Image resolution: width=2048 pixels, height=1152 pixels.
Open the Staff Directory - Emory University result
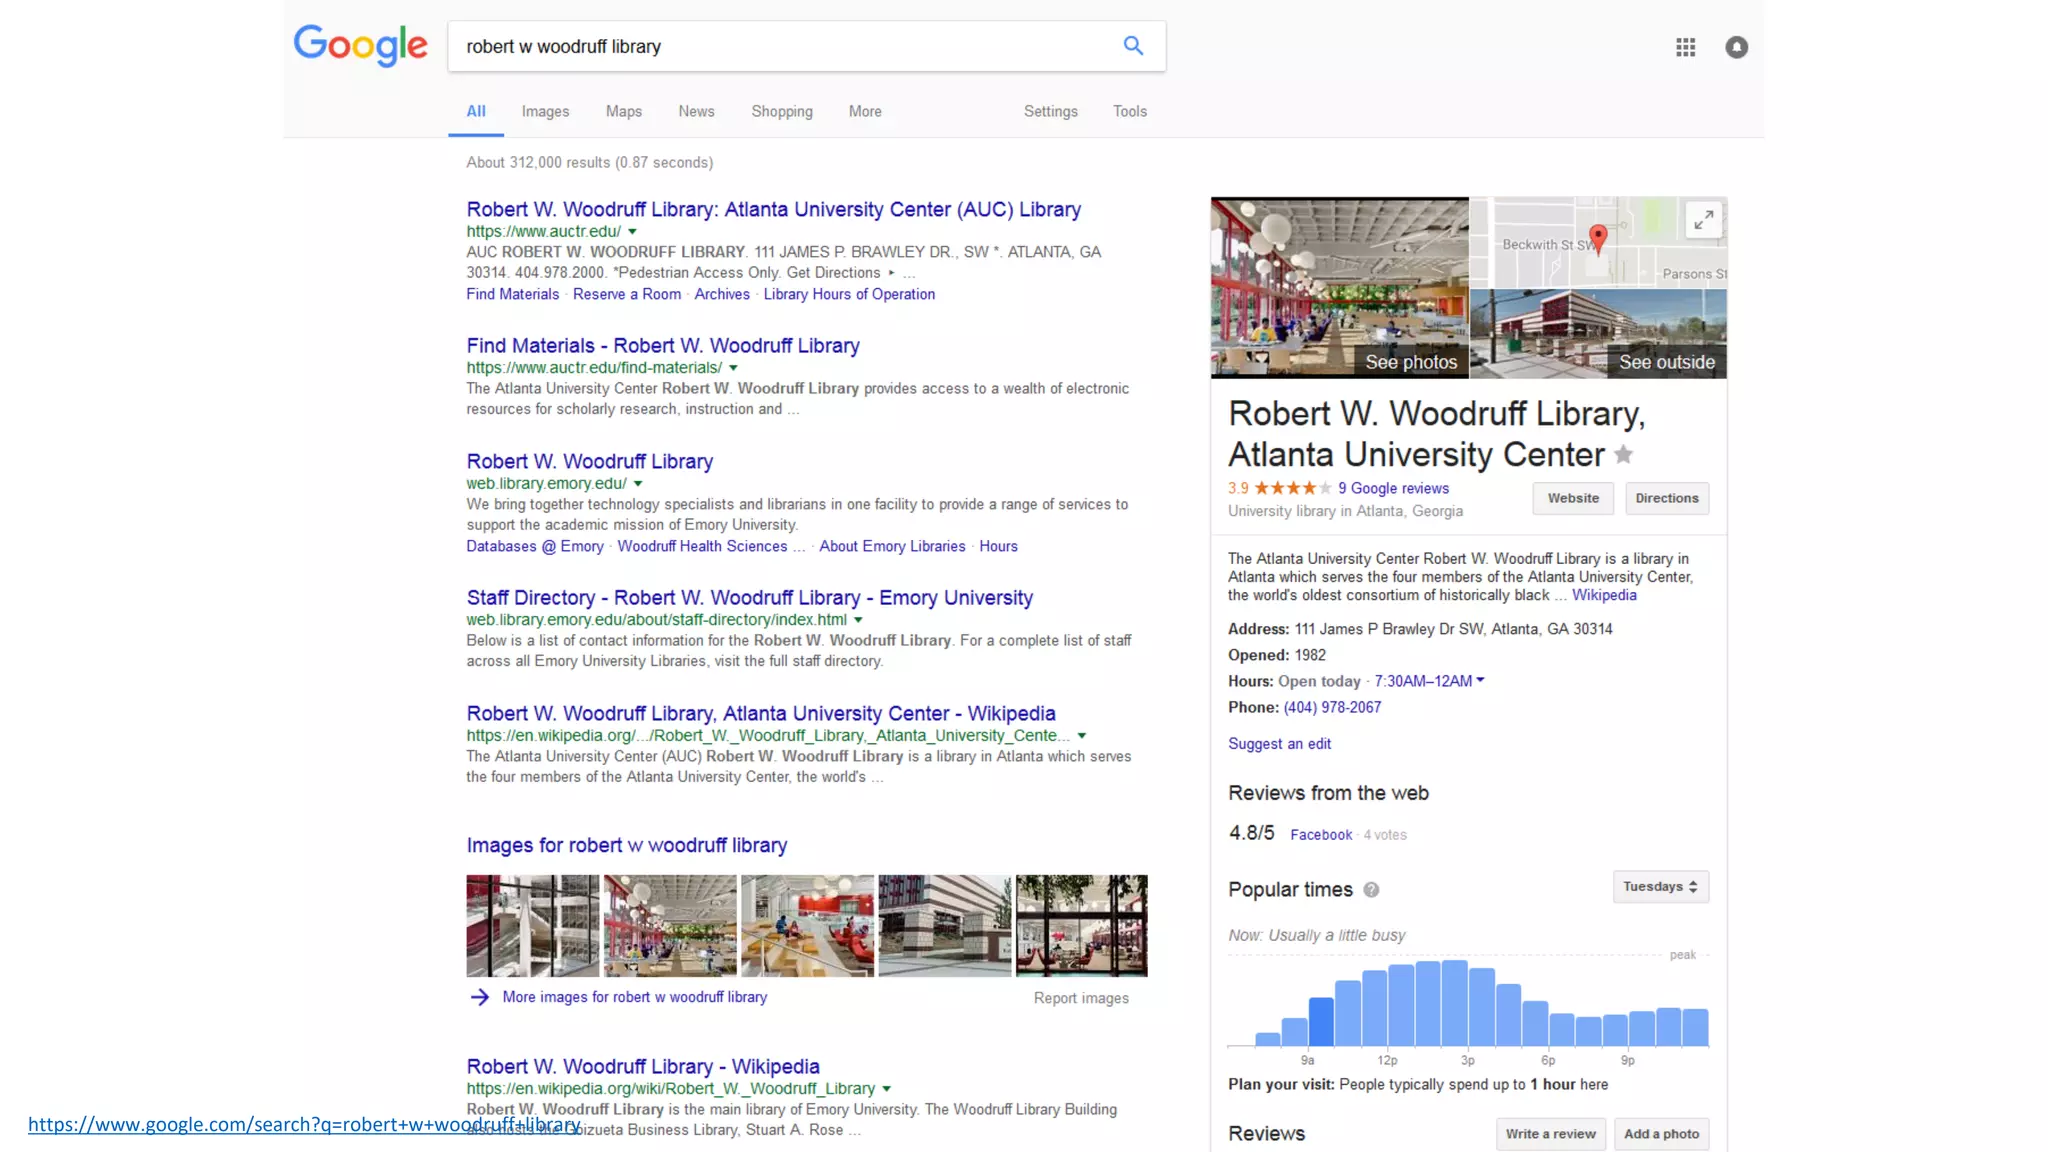point(749,597)
